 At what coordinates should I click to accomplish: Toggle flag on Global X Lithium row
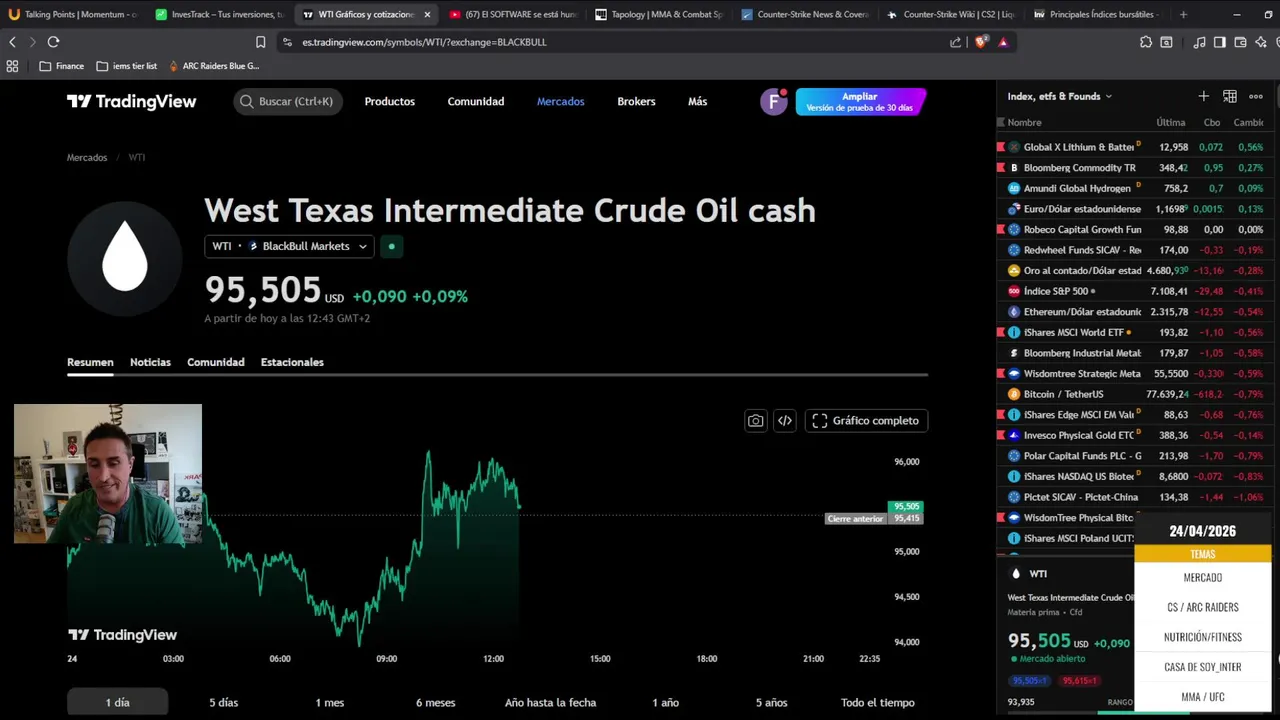pyautogui.click(x=1001, y=147)
